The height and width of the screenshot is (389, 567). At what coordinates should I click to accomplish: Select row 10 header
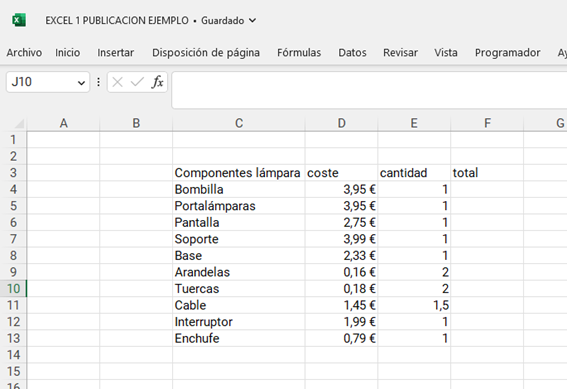coord(13,288)
